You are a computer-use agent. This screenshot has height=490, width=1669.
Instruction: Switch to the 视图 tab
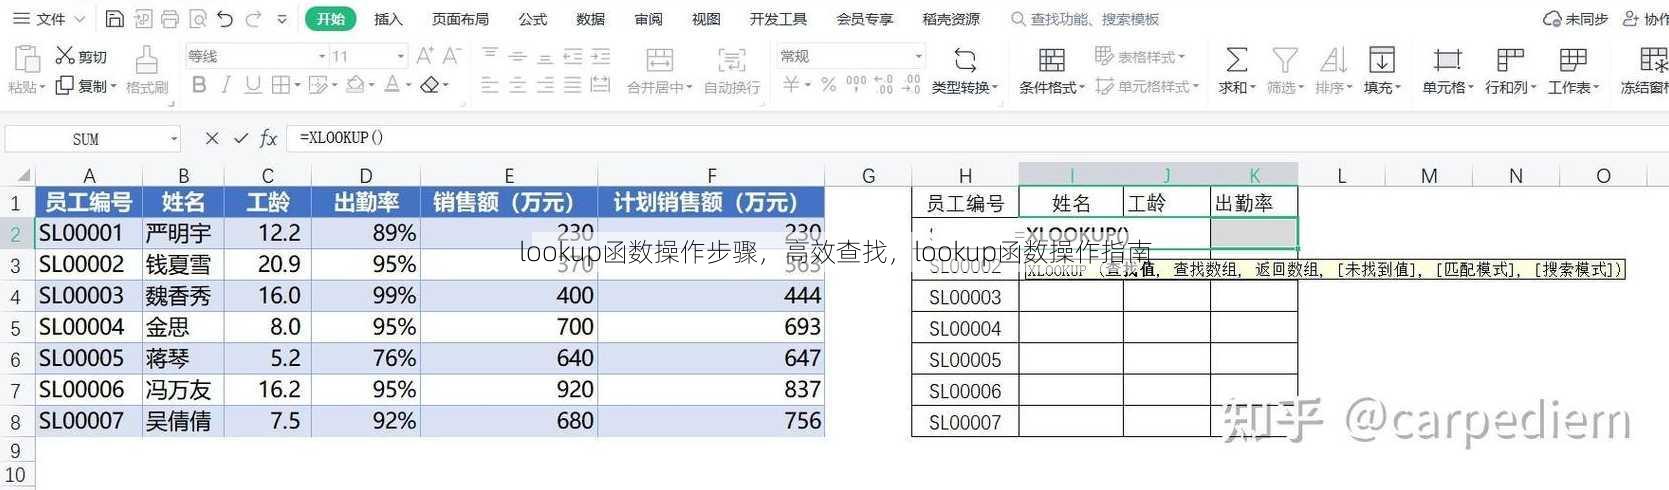[706, 19]
